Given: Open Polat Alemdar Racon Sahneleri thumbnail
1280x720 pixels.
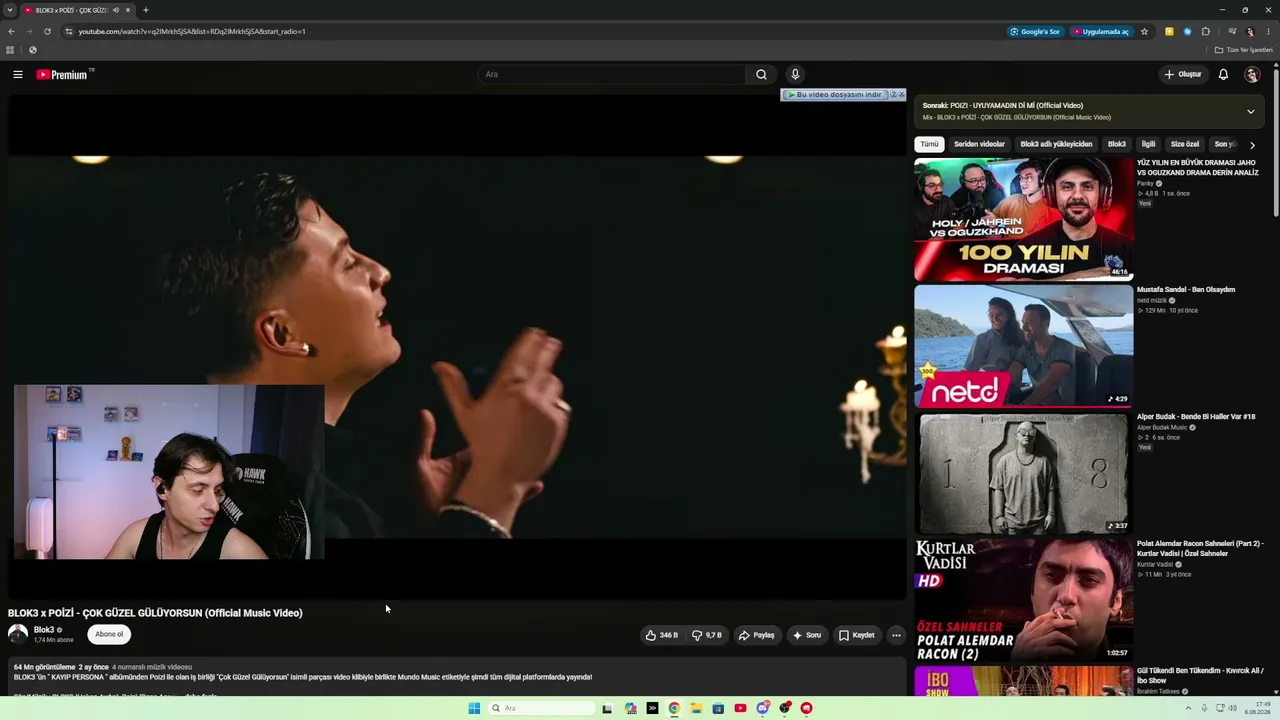Looking at the screenshot, I should [1024, 600].
